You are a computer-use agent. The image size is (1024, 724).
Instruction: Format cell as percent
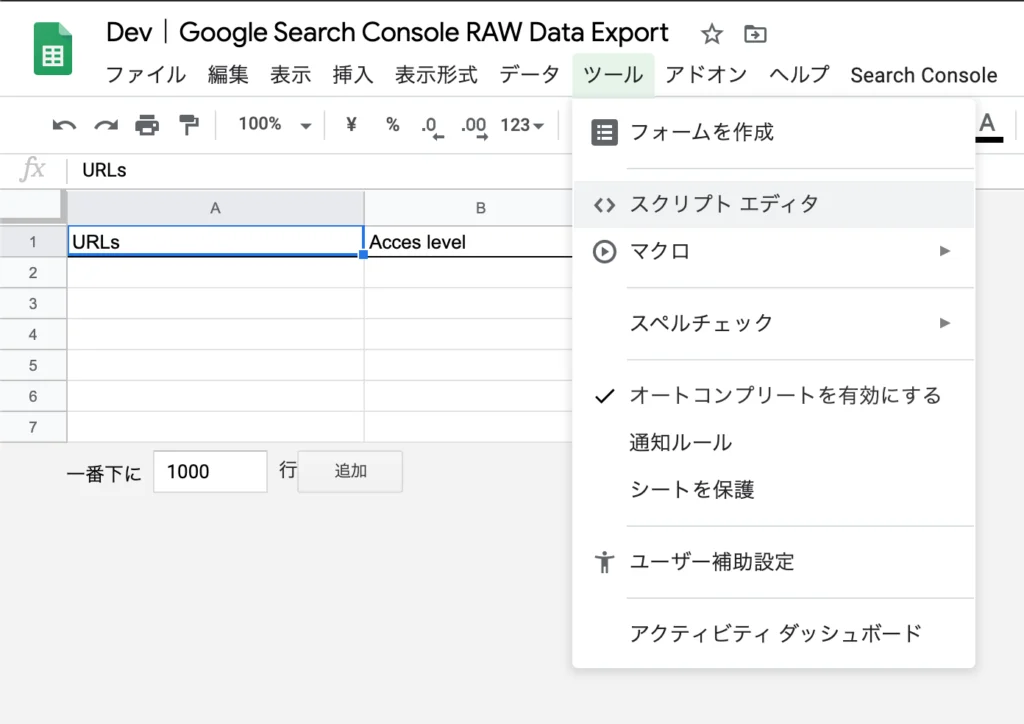pos(392,124)
